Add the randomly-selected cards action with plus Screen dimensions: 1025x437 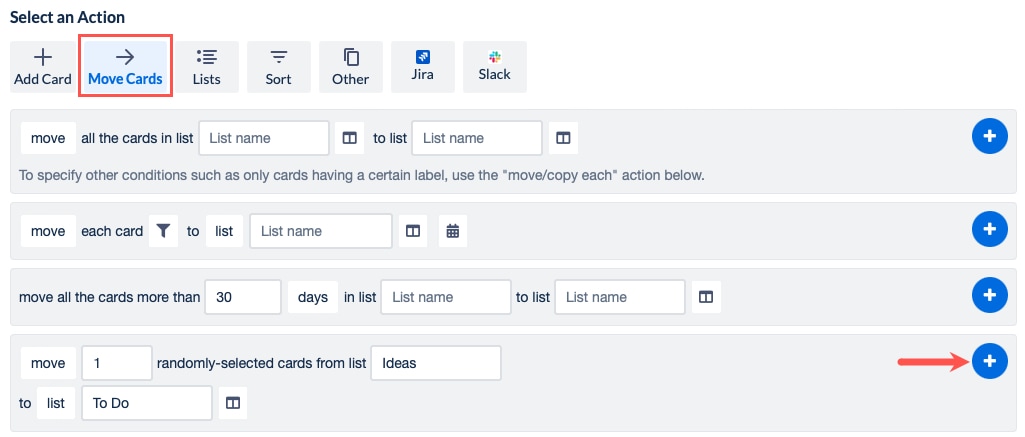[989, 362]
